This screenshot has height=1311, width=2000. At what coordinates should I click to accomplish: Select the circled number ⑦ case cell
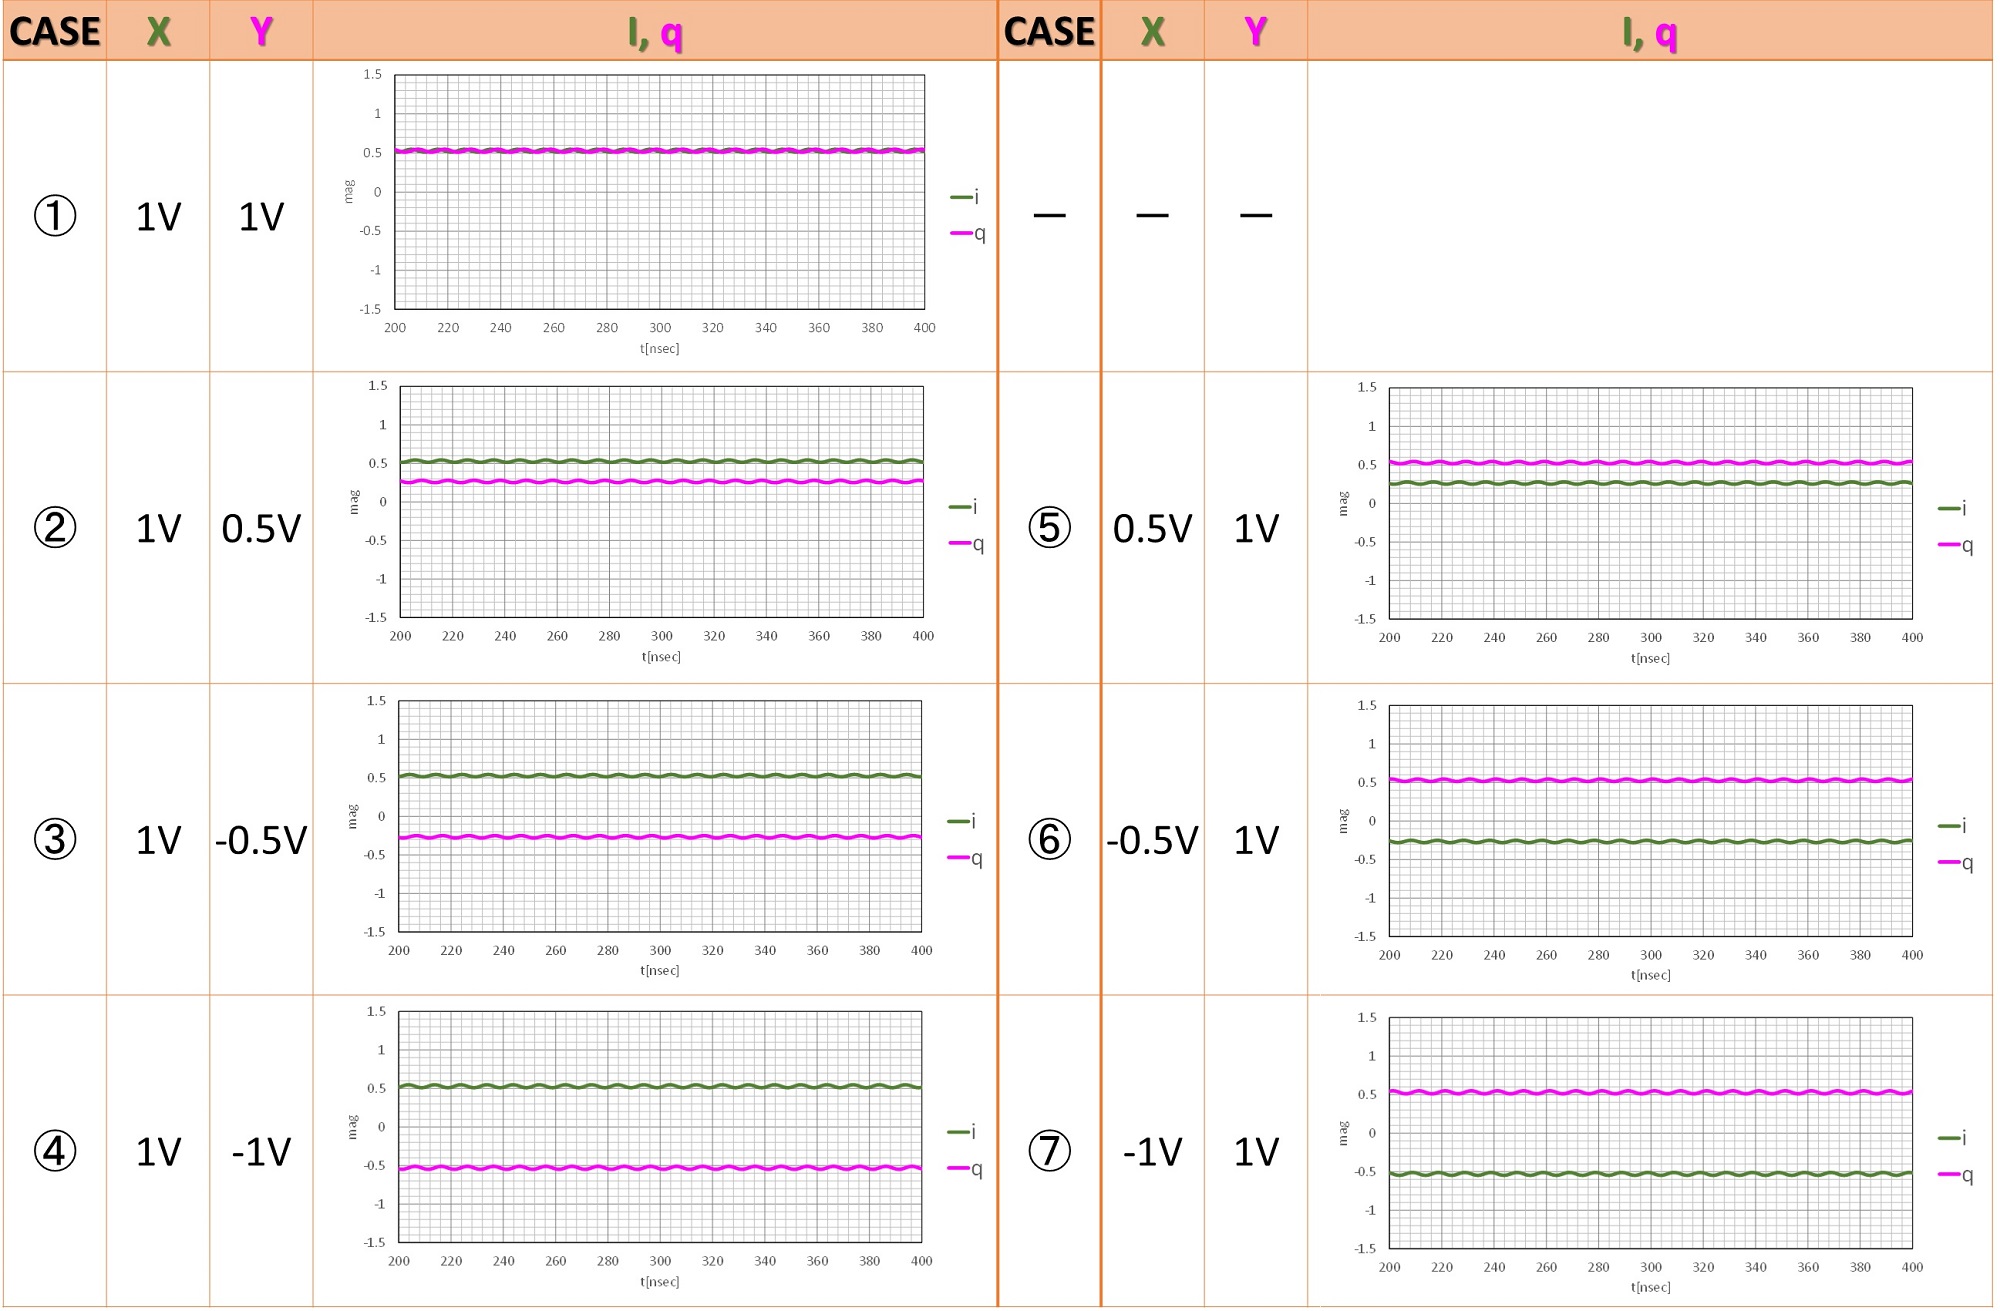click(1050, 1151)
